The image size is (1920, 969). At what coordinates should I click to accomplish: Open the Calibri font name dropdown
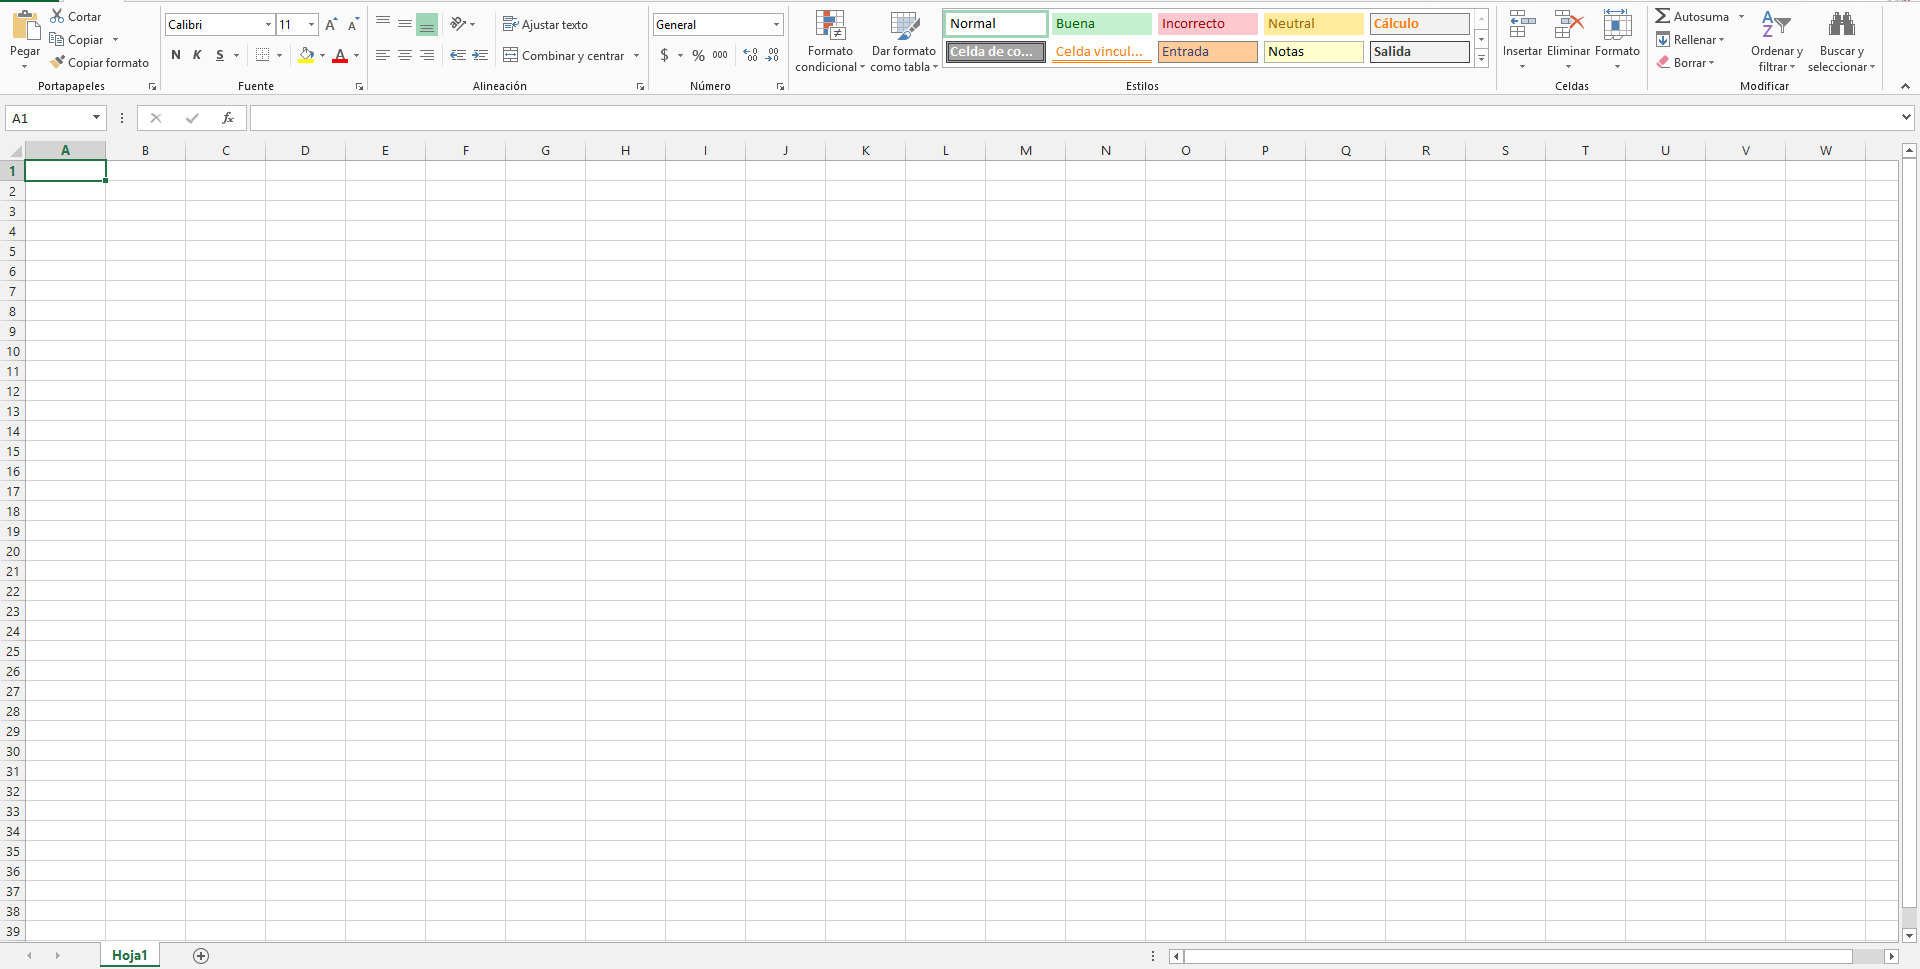coord(268,24)
